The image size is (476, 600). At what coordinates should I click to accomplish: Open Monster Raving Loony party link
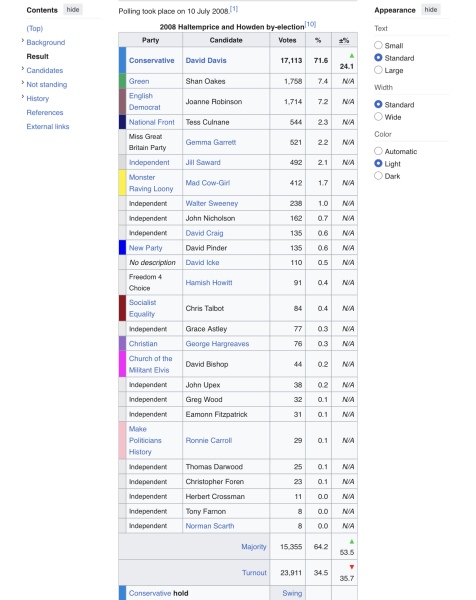click(x=151, y=183)
